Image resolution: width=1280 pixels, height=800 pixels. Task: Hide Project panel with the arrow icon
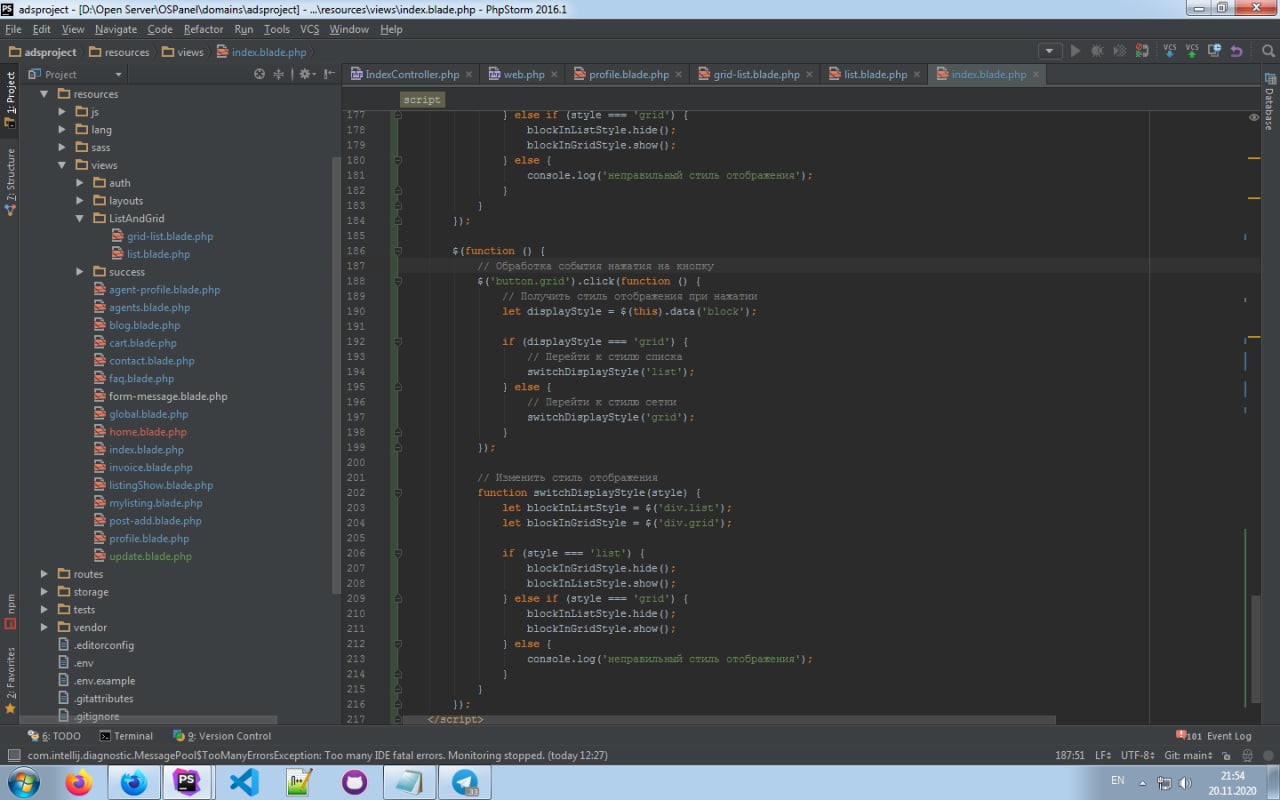(328, 74)
